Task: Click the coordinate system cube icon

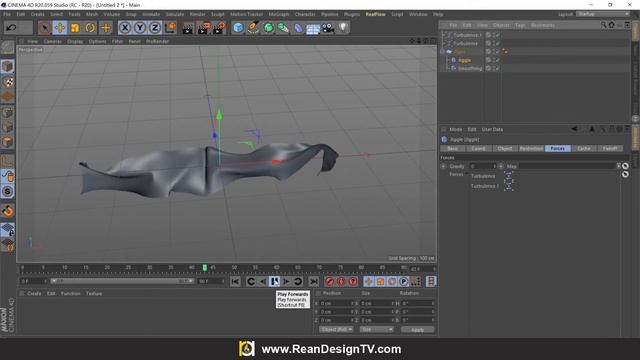Action: coord(170,28)
